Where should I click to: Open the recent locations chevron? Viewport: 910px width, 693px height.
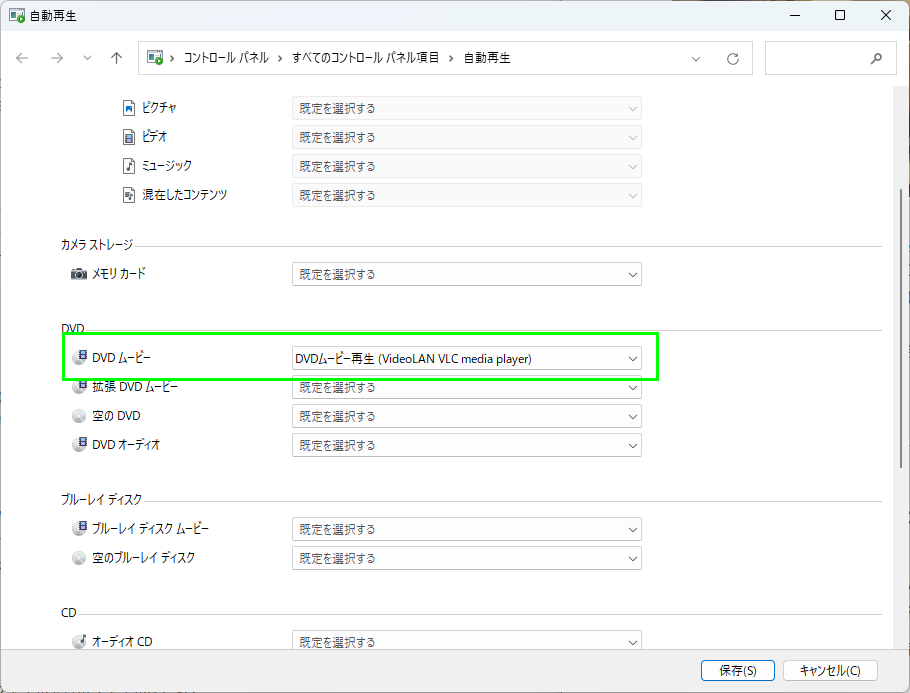click(87, 58)
